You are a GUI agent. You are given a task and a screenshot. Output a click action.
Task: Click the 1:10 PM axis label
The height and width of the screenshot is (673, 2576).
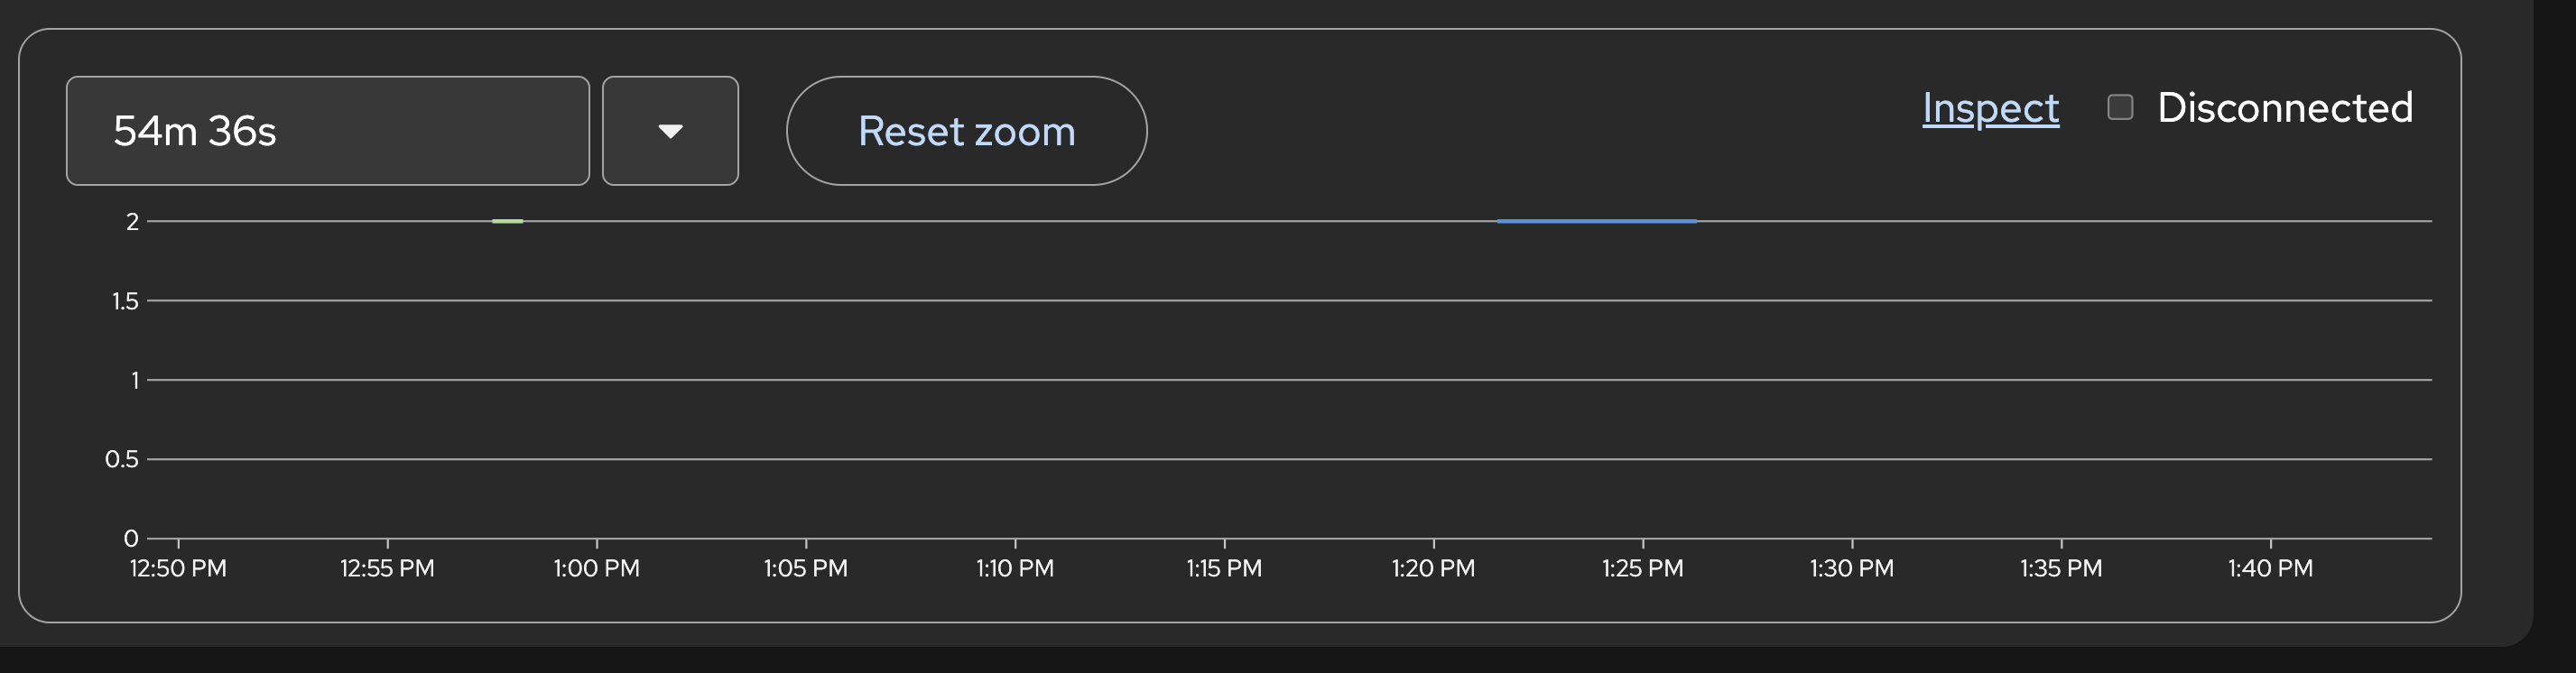pyautogui.click(x=1015, y=568)
